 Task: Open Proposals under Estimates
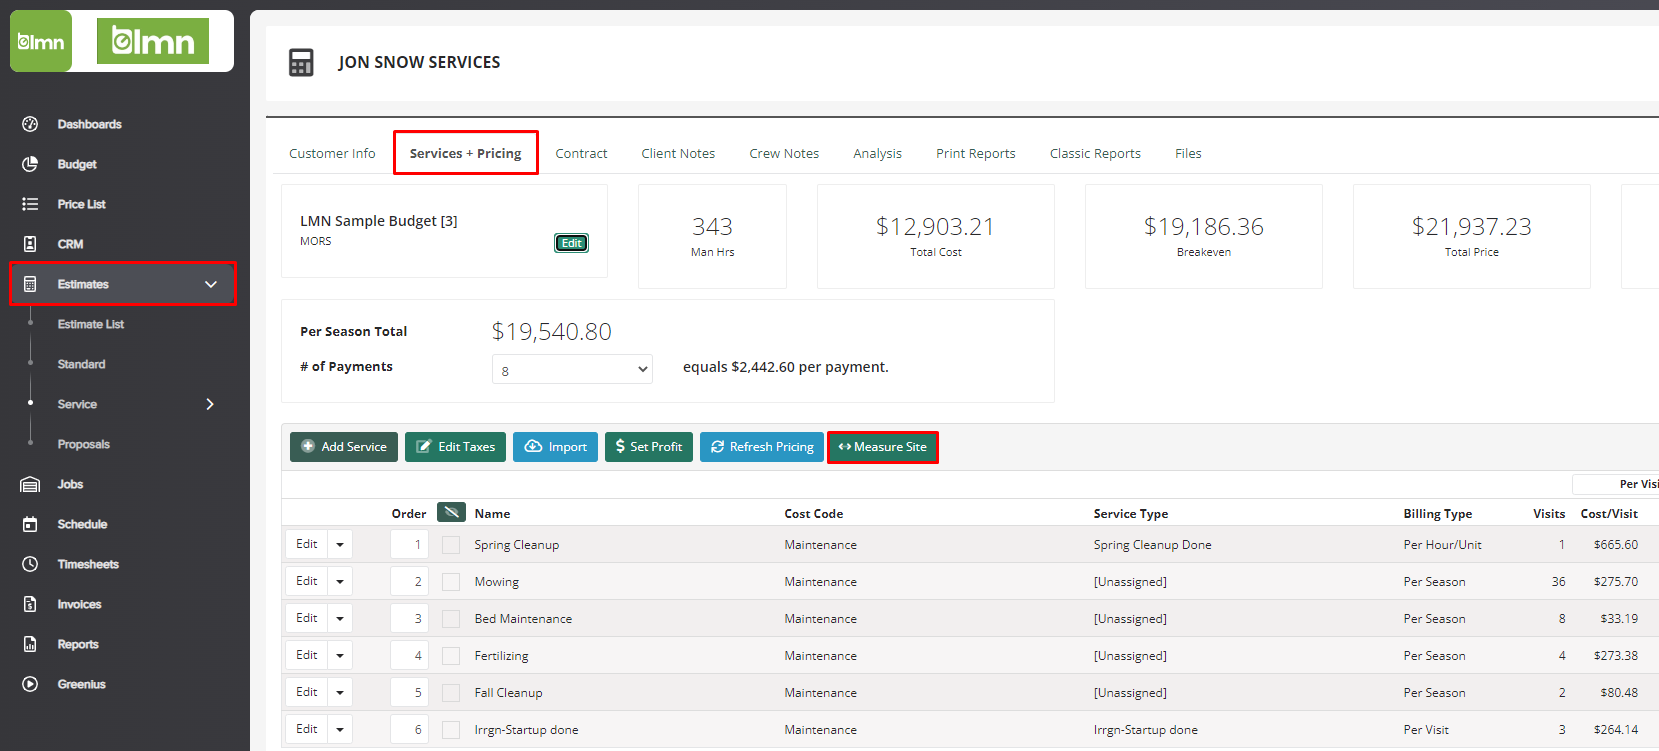(84, 444)
